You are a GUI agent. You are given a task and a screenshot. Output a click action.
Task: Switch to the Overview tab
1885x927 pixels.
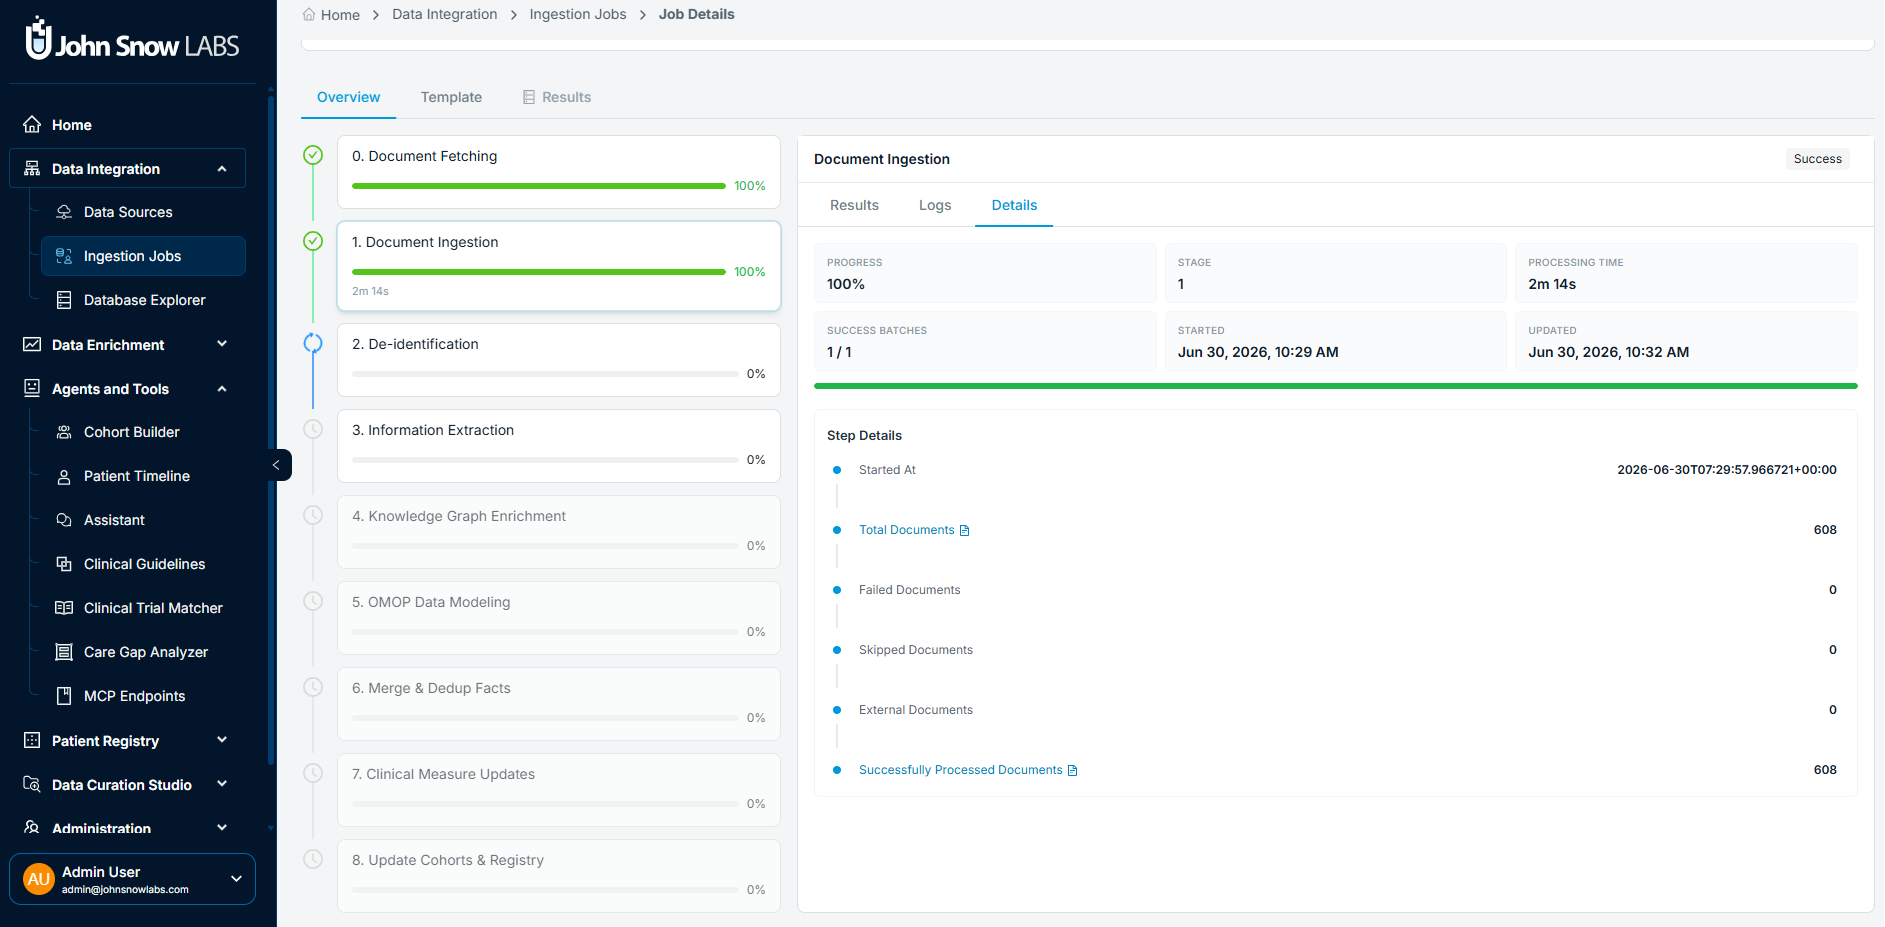pyautogui.click(x=348, y=97)
